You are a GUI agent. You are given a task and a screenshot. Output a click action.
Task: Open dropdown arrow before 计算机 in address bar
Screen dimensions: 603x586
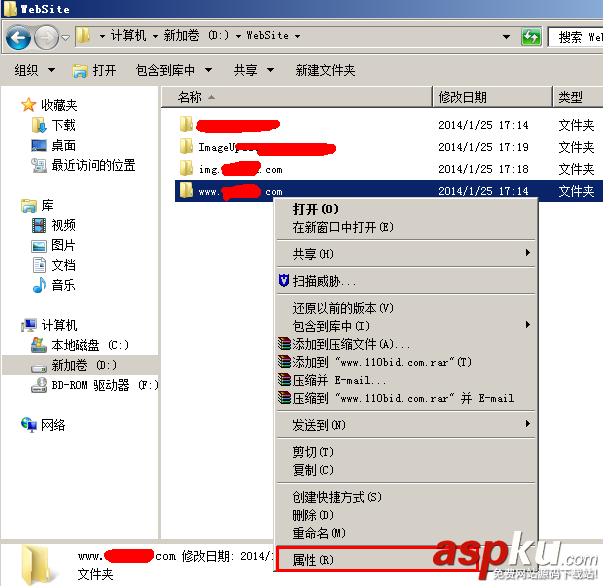pyautogui.click(x=102, y=37)
